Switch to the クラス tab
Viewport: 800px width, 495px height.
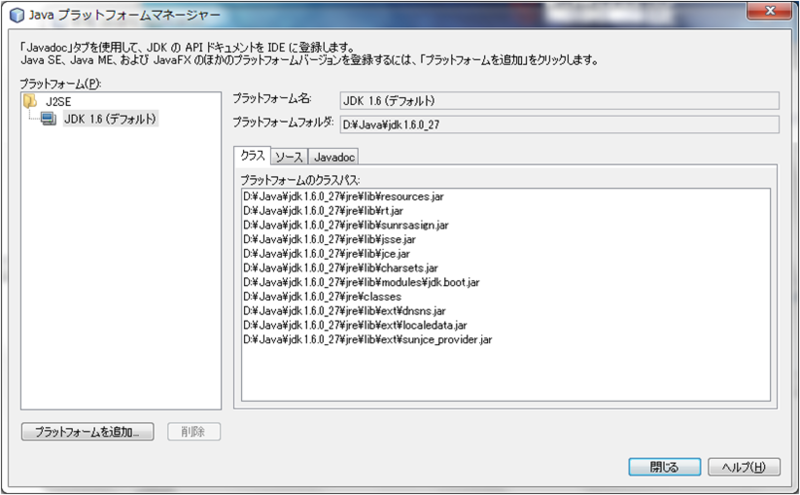(x=253, y=156)
